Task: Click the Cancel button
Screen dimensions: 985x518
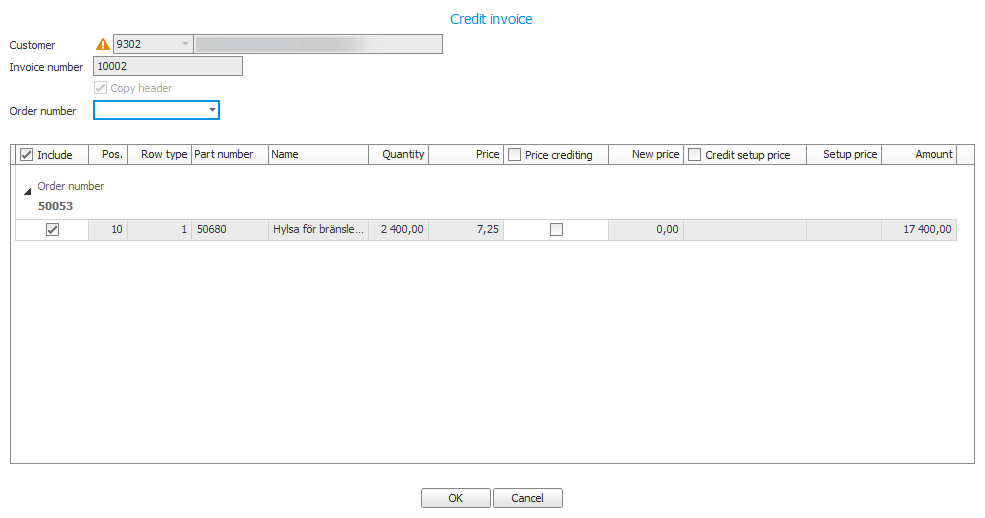Action: coord(527,498)
